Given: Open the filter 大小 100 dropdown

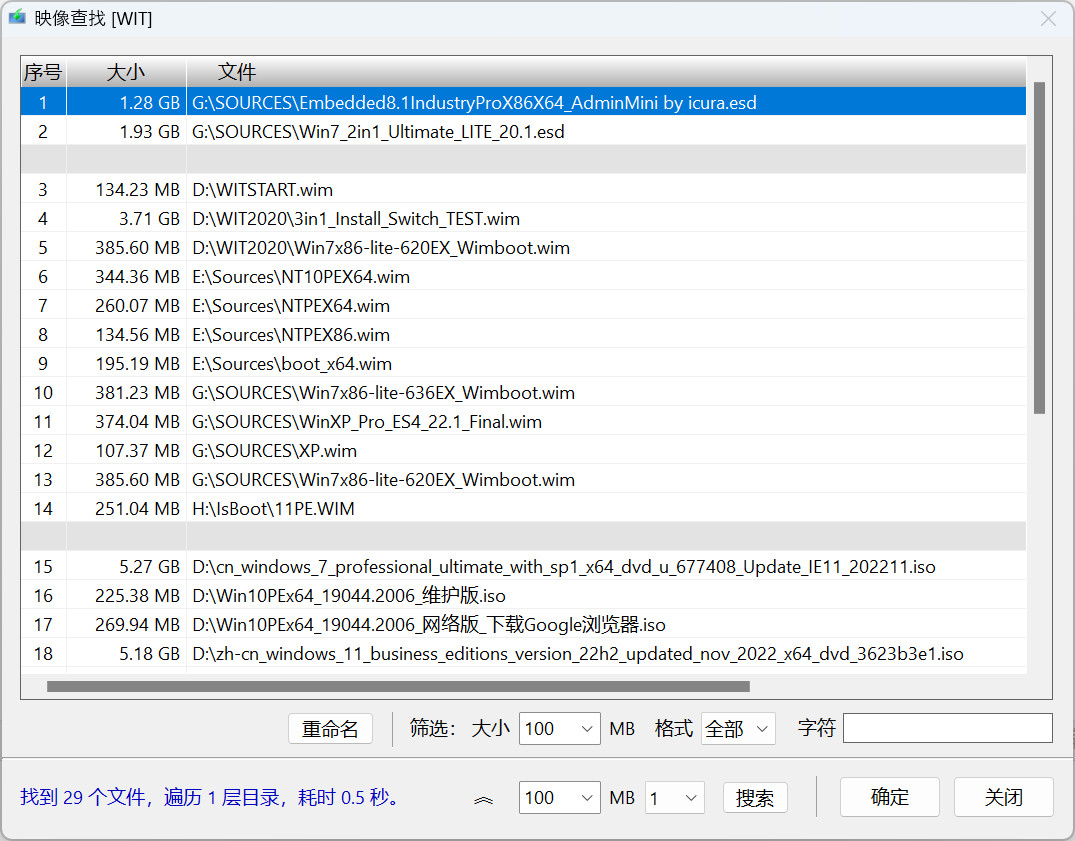Looking at the screenshot, I should coord(559,729).
